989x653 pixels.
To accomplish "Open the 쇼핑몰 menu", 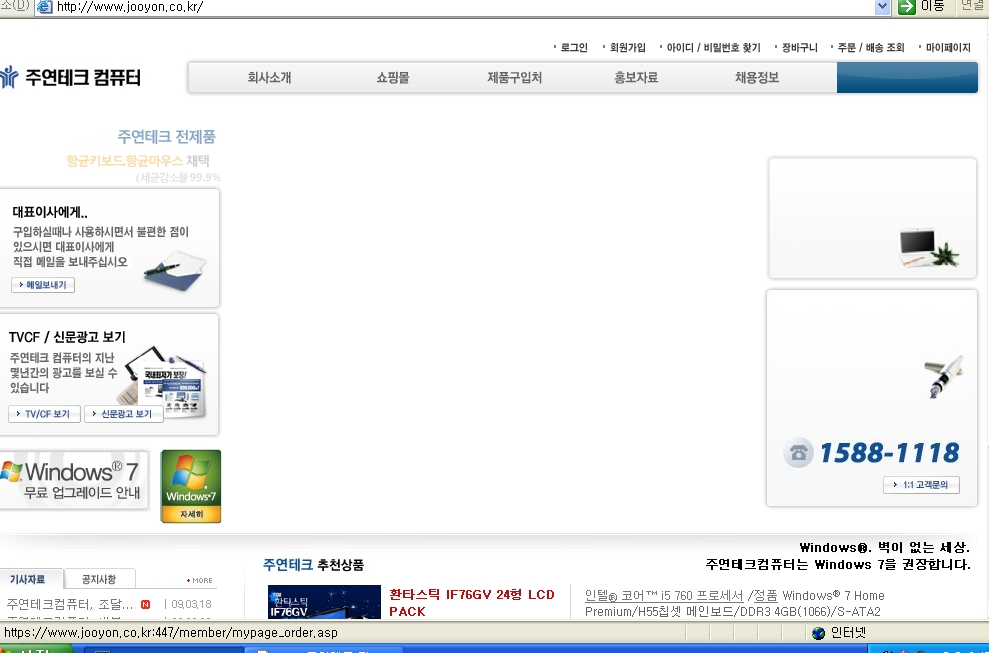I will coord(393,78).
